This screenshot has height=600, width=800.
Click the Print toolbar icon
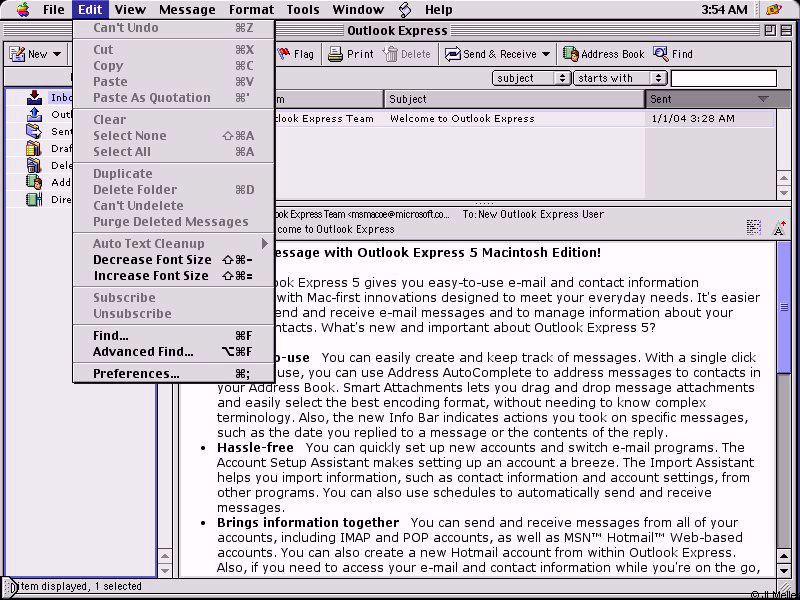335,54
